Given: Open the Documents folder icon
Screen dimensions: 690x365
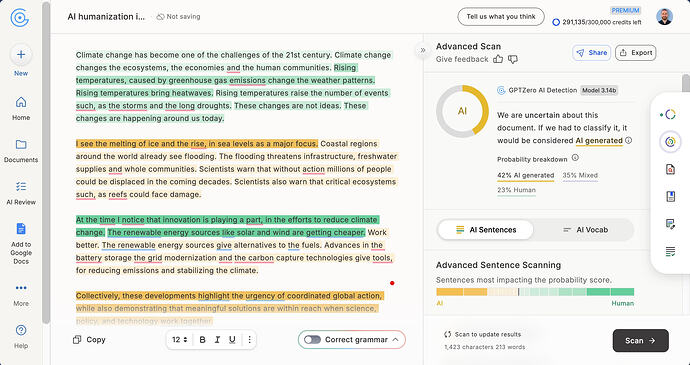Looking at the screenshot, I should pos(21,144).
